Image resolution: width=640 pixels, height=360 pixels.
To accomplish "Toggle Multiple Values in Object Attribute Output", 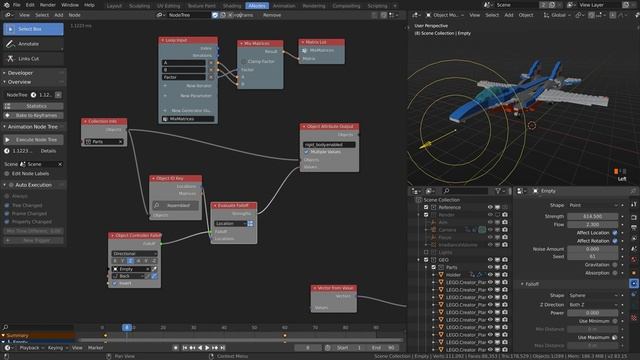I will (x=307, y=152).
